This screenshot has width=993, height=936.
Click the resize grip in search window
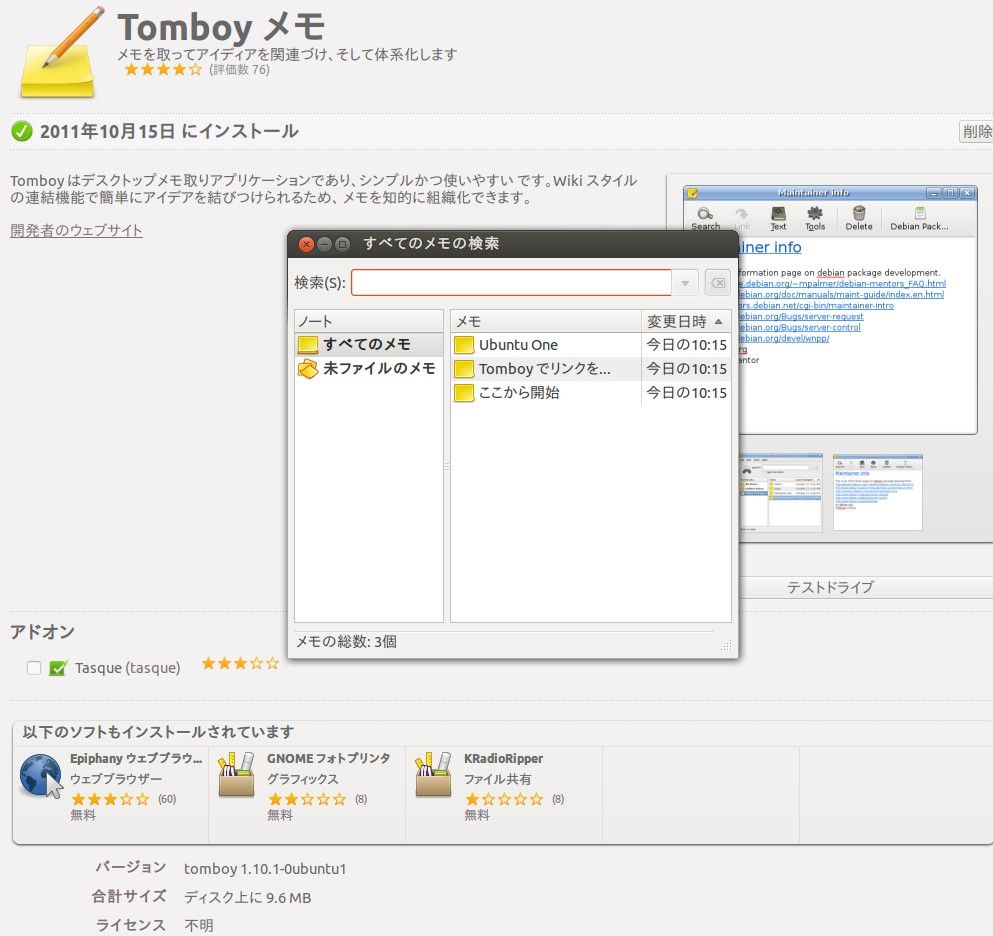(726, 646)
